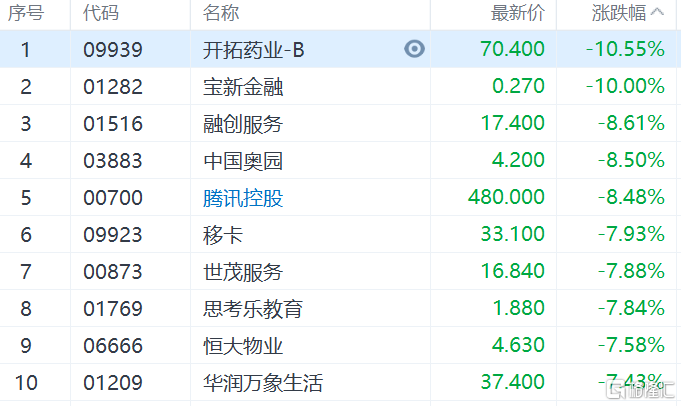This screenshot has height=406, width=681.
Task: Toggle sort arrow in 涨跌幅 header
Action: pos(657,13)
